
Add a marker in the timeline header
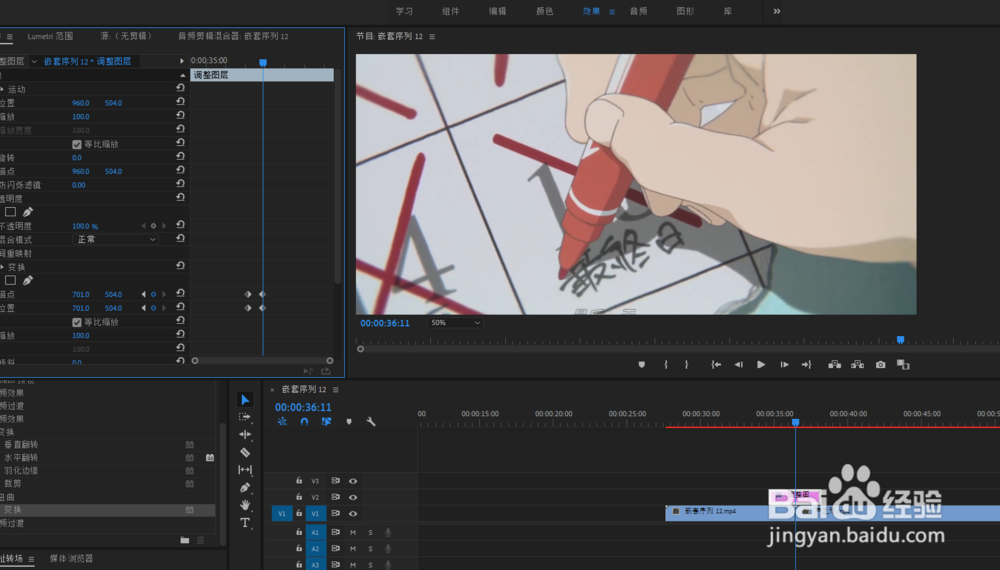(349, 421)
